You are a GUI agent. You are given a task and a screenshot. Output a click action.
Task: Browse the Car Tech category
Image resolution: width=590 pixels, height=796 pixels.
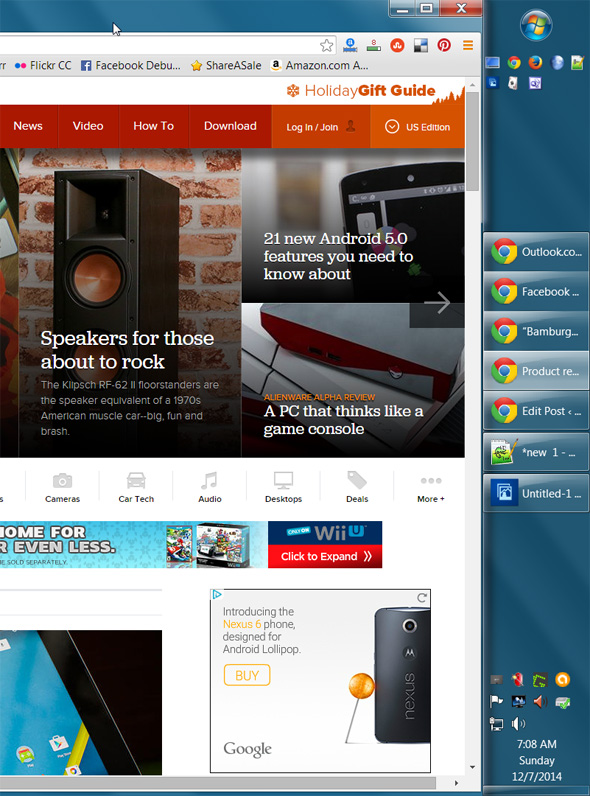136,487
